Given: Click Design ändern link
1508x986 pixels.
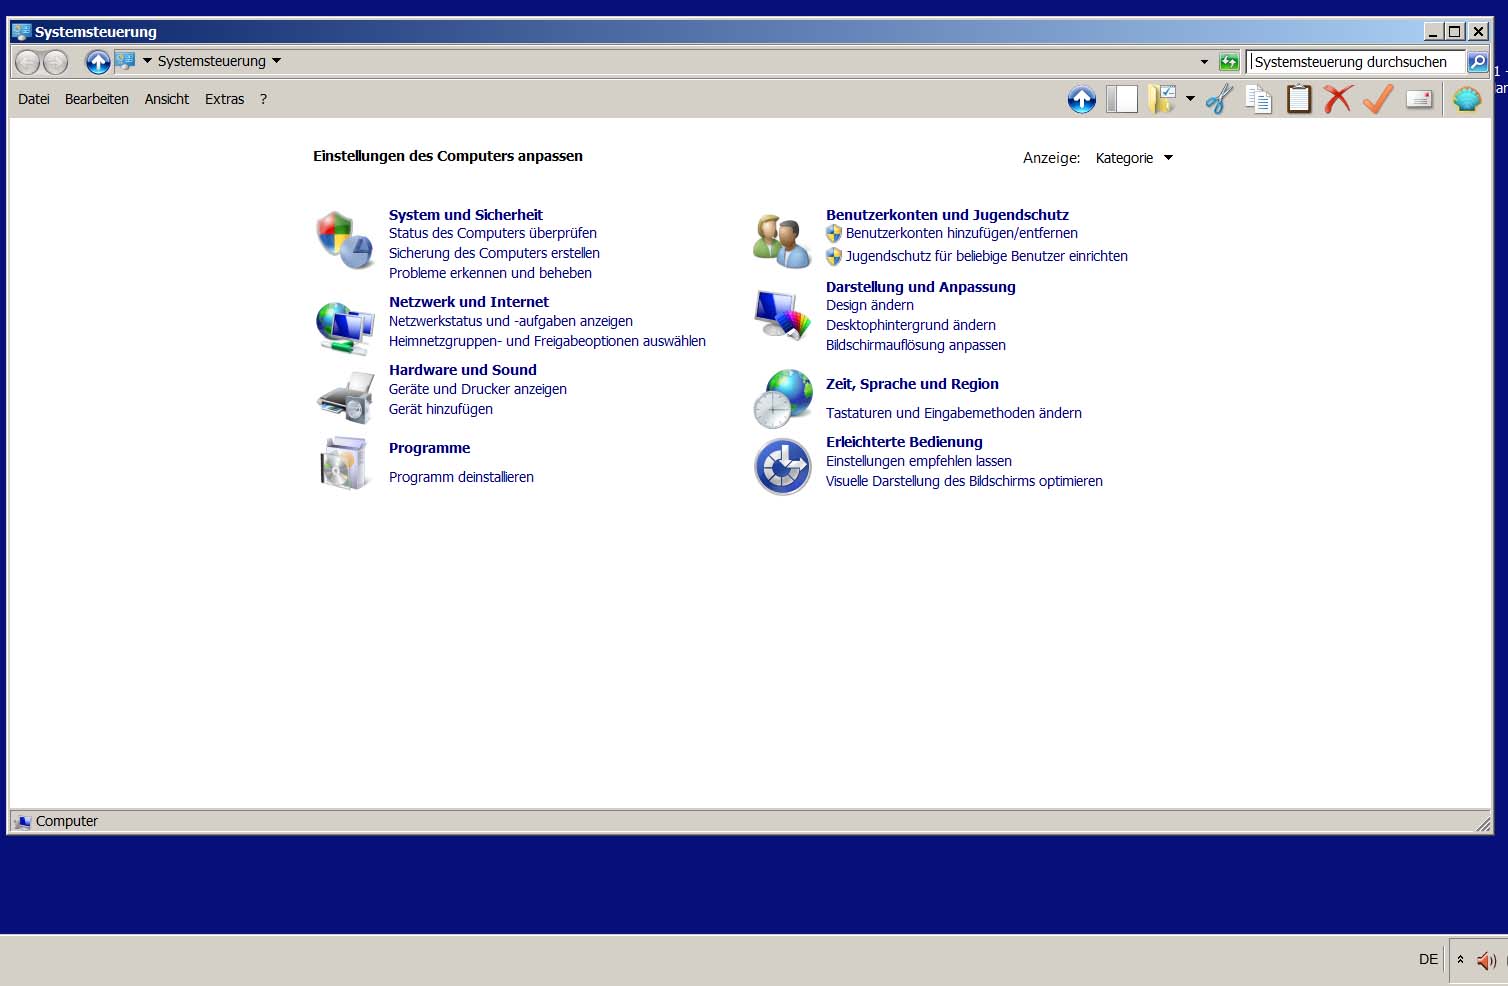Looking at the screenshot, I should pos(870,305).
